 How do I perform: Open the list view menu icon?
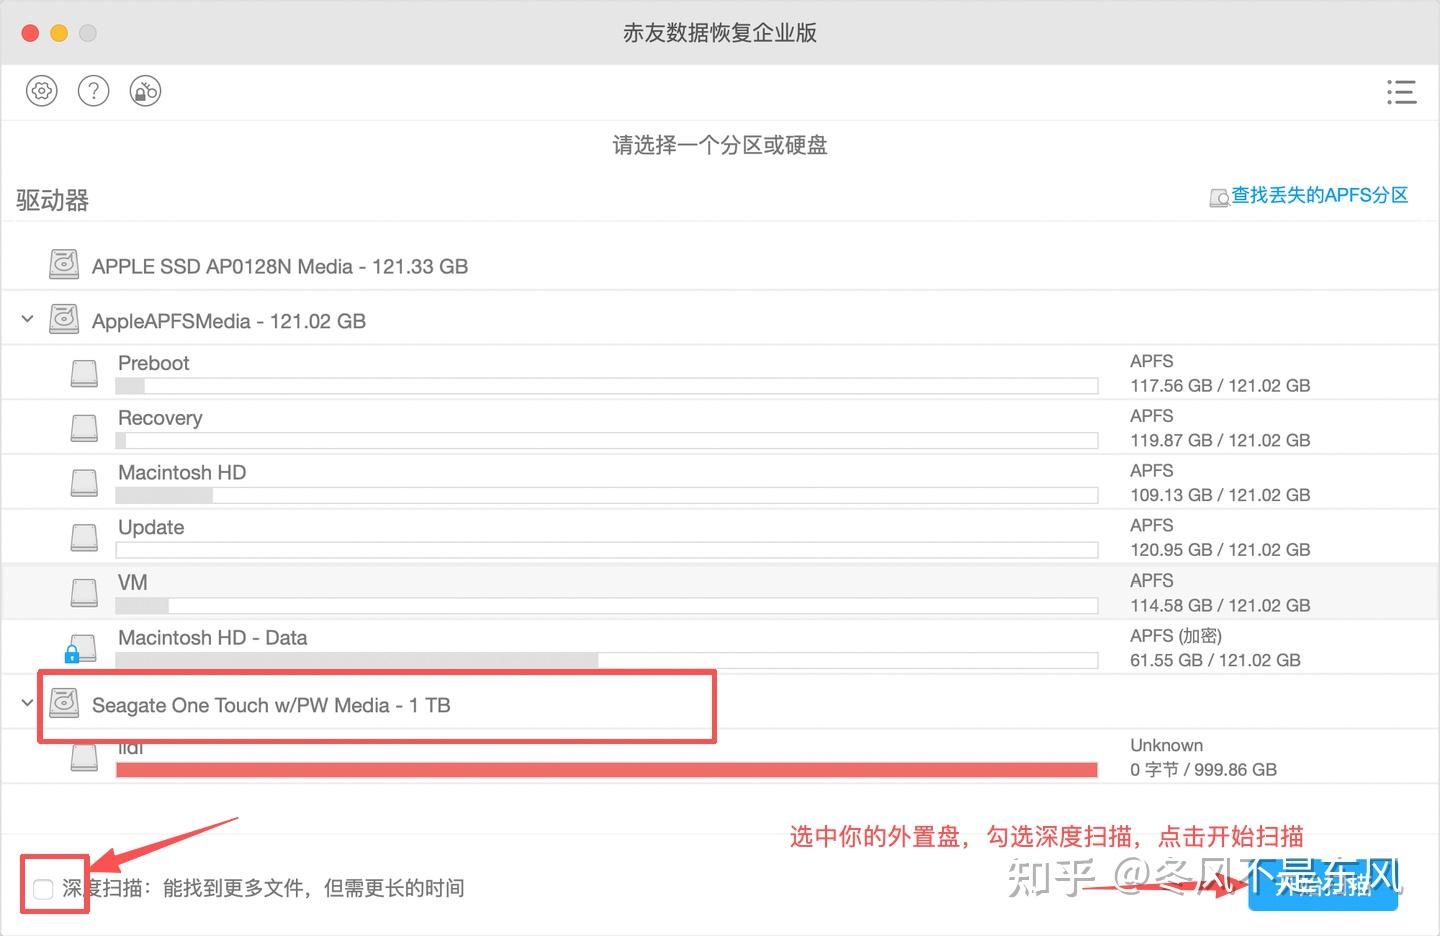click(x=1402, y=92)
